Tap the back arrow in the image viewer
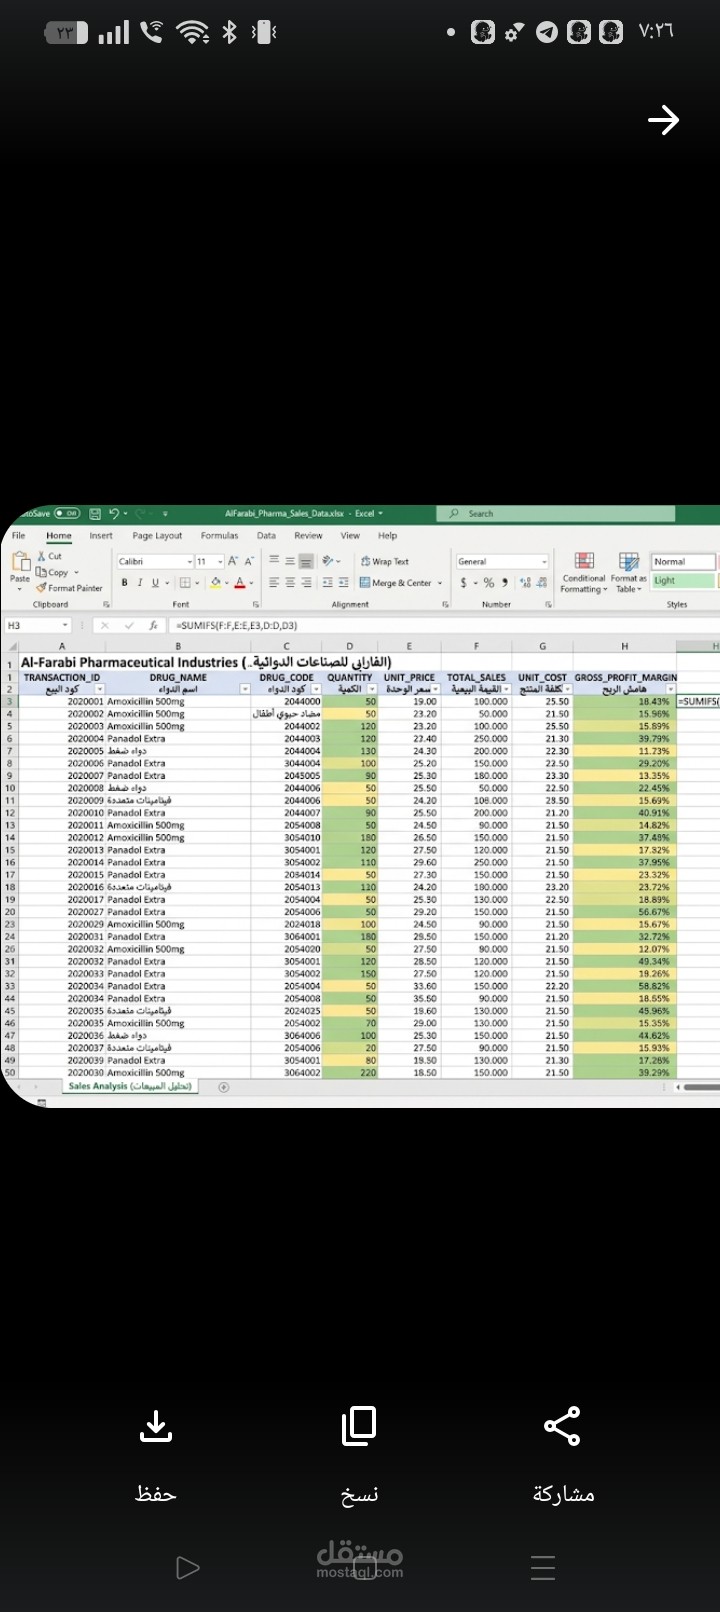The width and height of the screenshot is (720, 1612). tap(663, 121)
